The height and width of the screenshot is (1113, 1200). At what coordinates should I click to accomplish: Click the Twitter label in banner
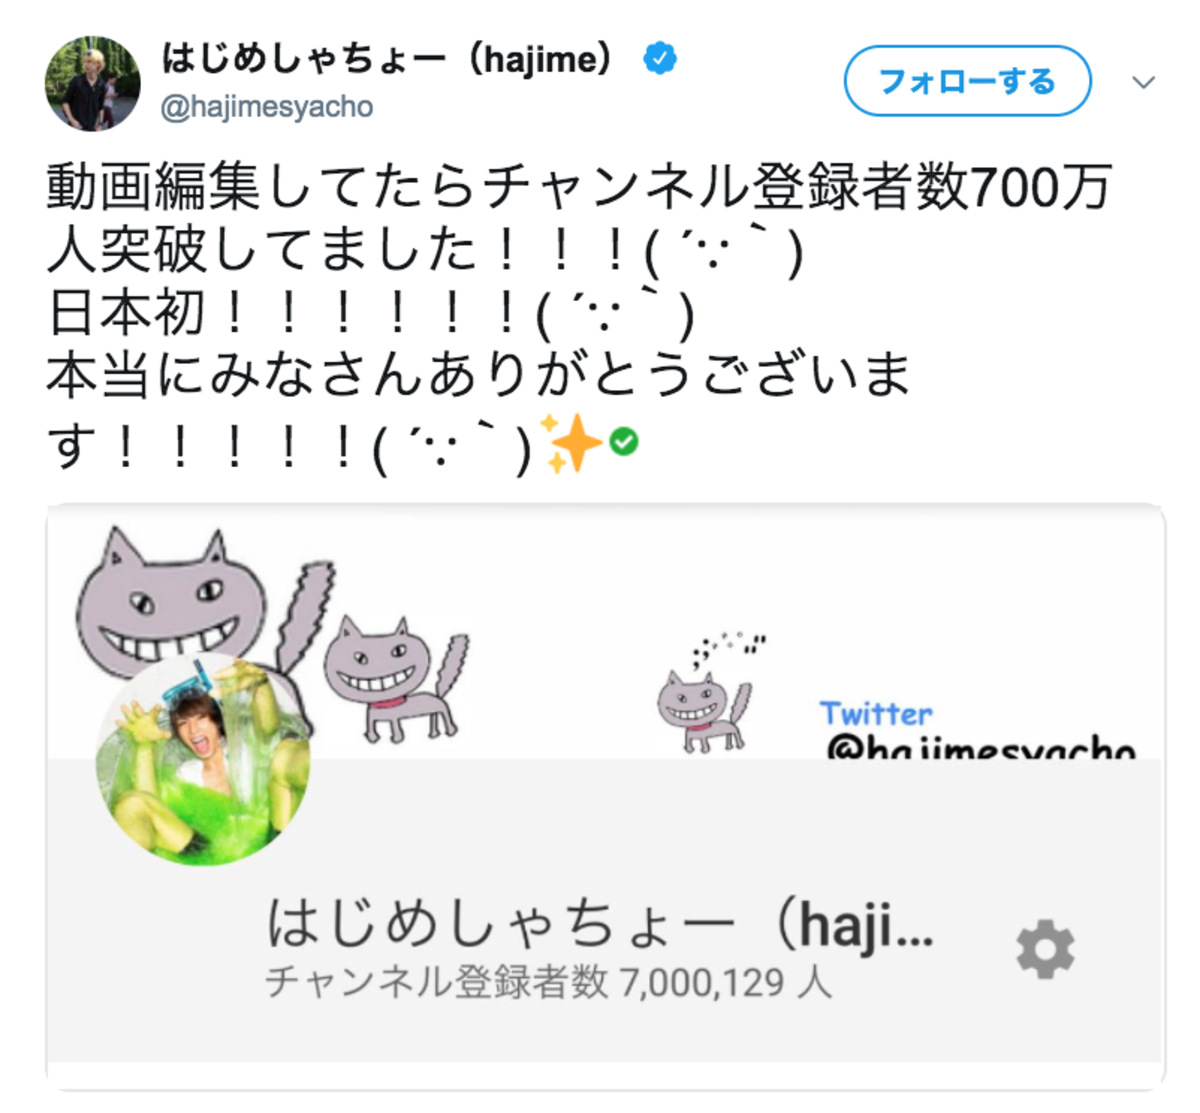[x=876, y=714]
